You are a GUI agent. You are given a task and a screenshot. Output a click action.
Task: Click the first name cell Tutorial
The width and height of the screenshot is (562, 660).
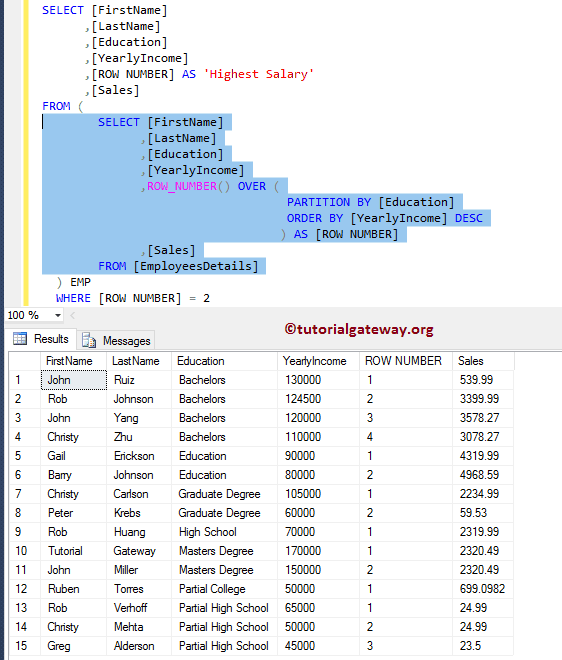tap(74, 551)
